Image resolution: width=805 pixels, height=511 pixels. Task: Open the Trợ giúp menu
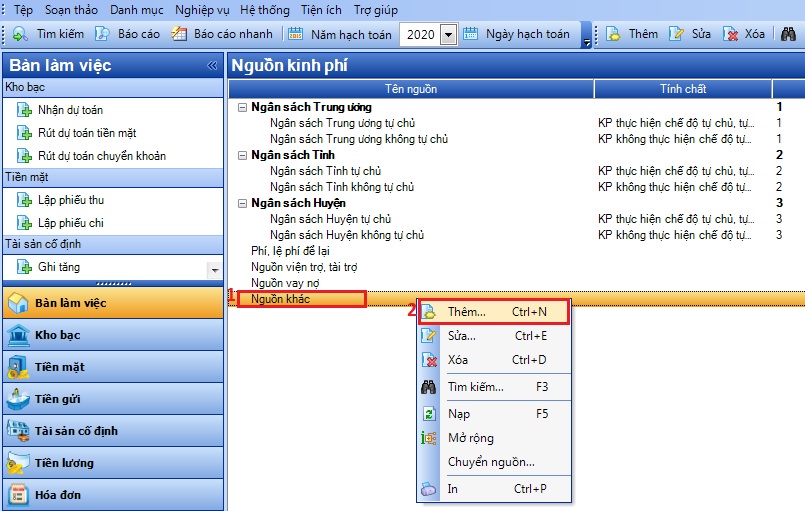376,10
